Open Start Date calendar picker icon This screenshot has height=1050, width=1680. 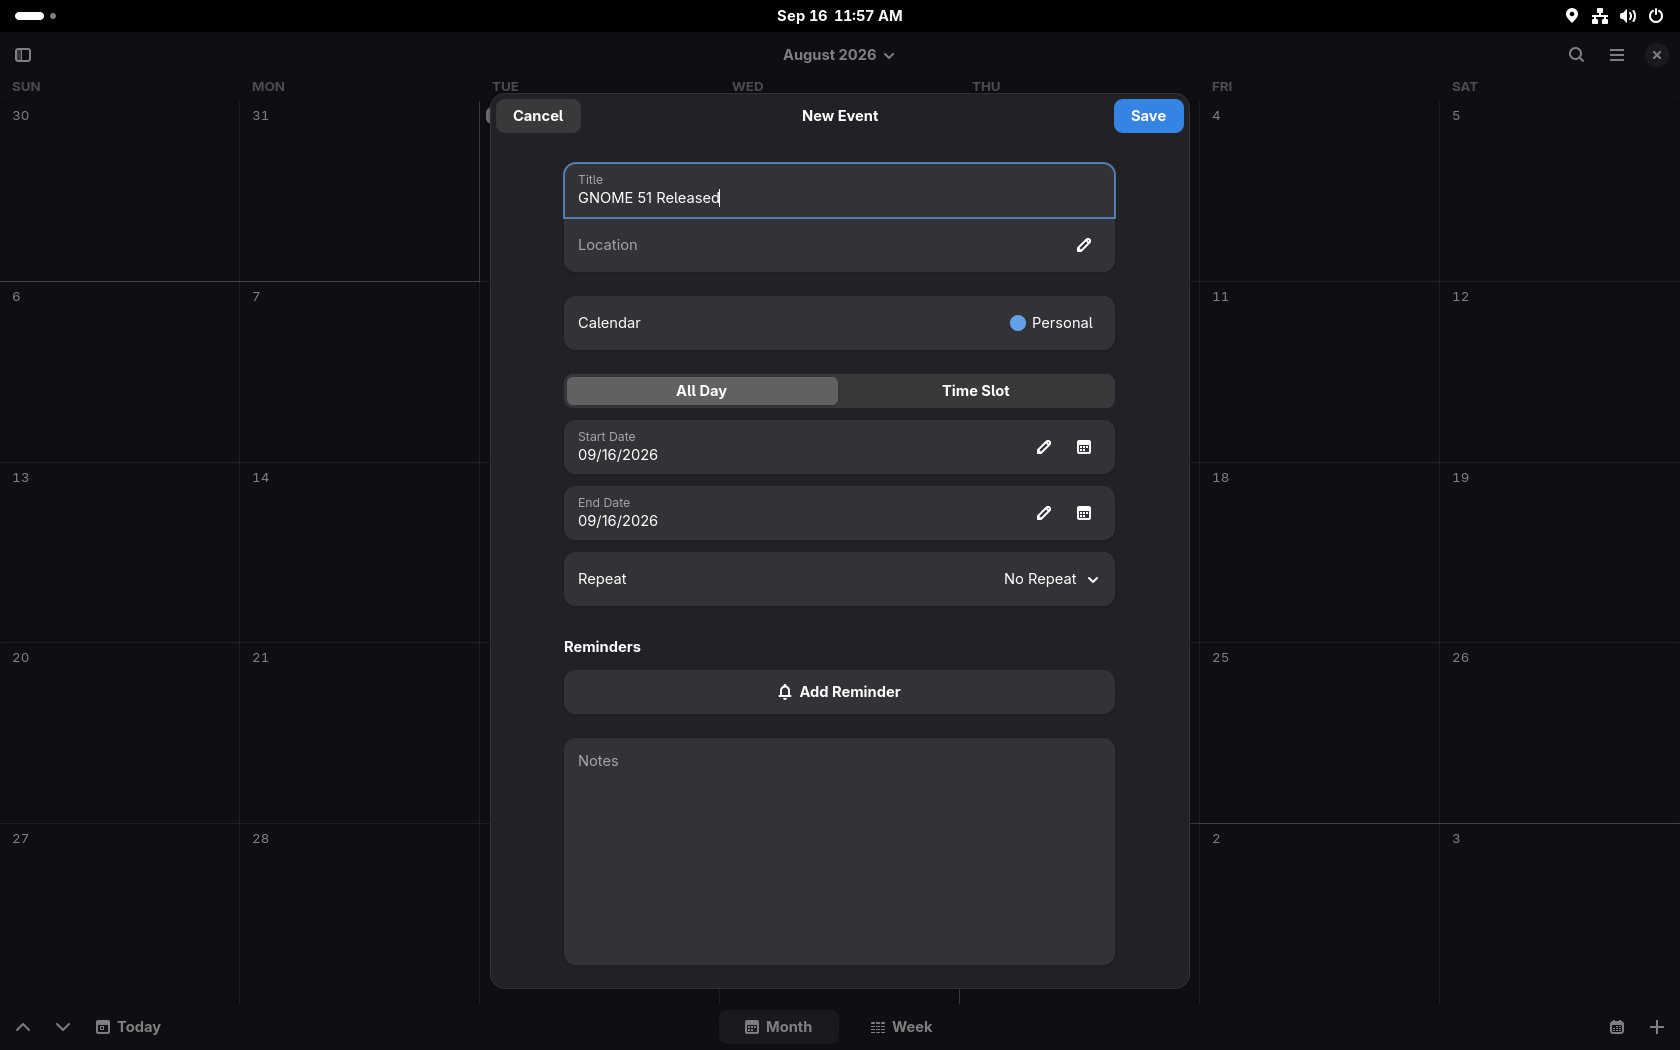coord(1083,447)
